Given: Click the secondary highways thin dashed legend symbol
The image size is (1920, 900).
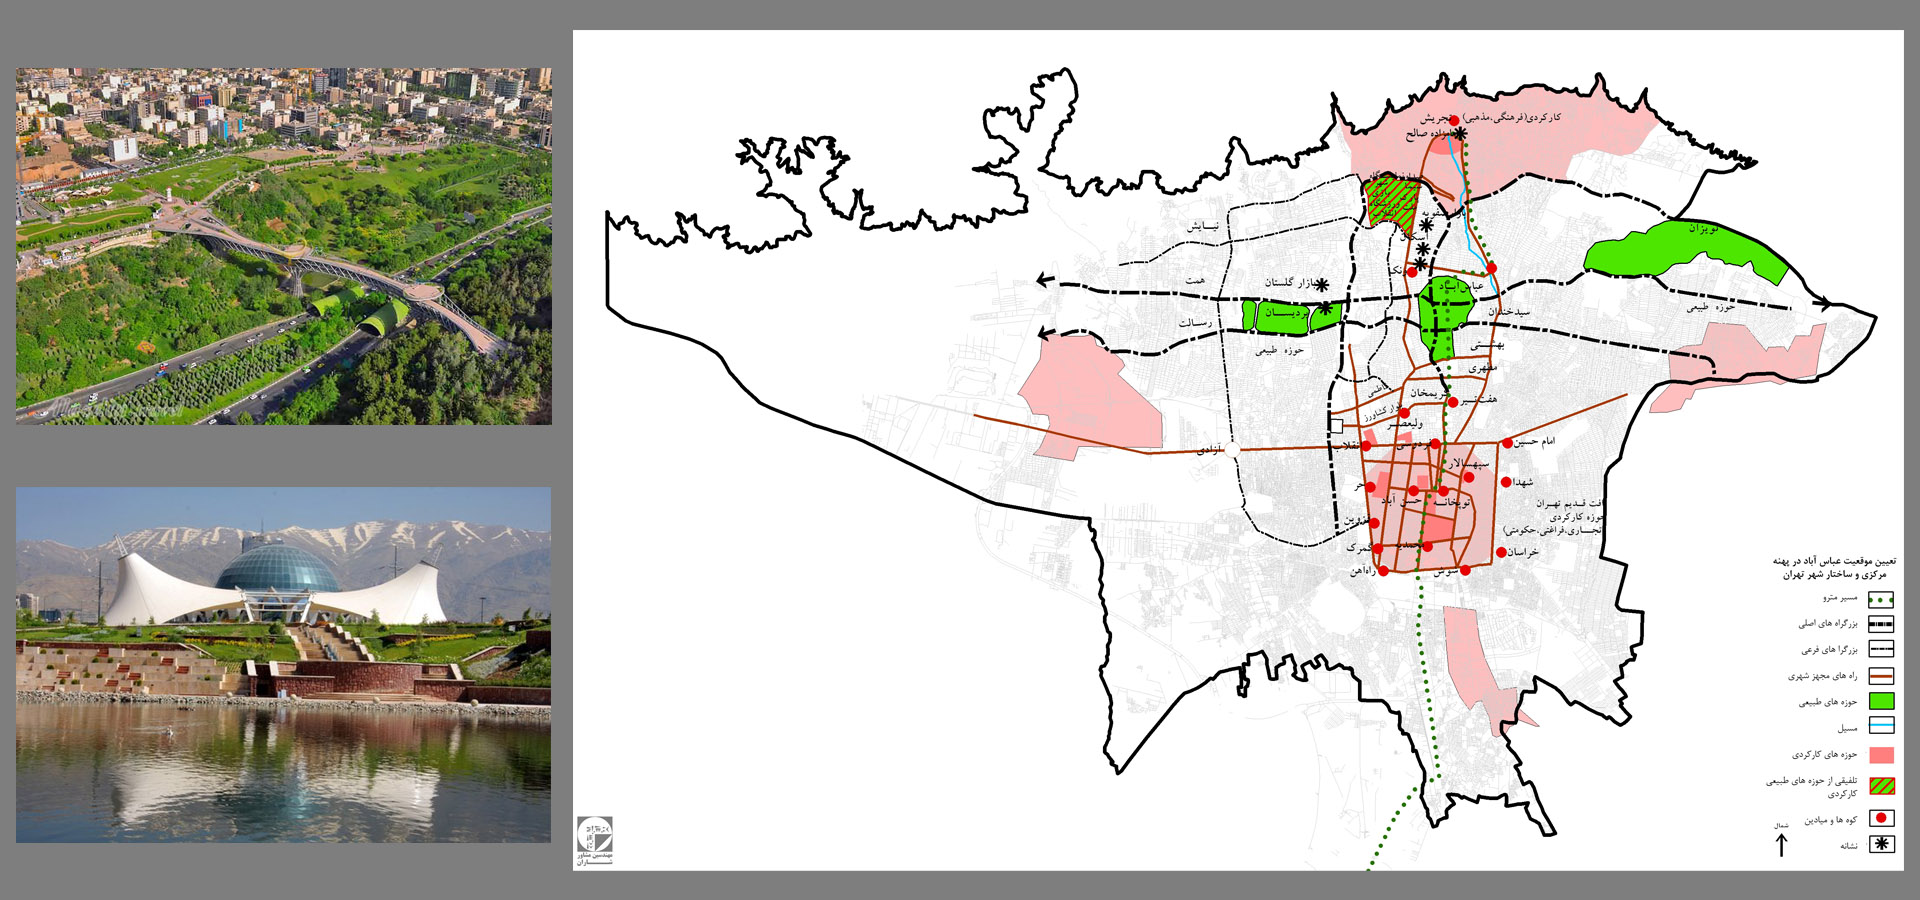Looking at the screenshot, I should click(x=1881, y=649).
